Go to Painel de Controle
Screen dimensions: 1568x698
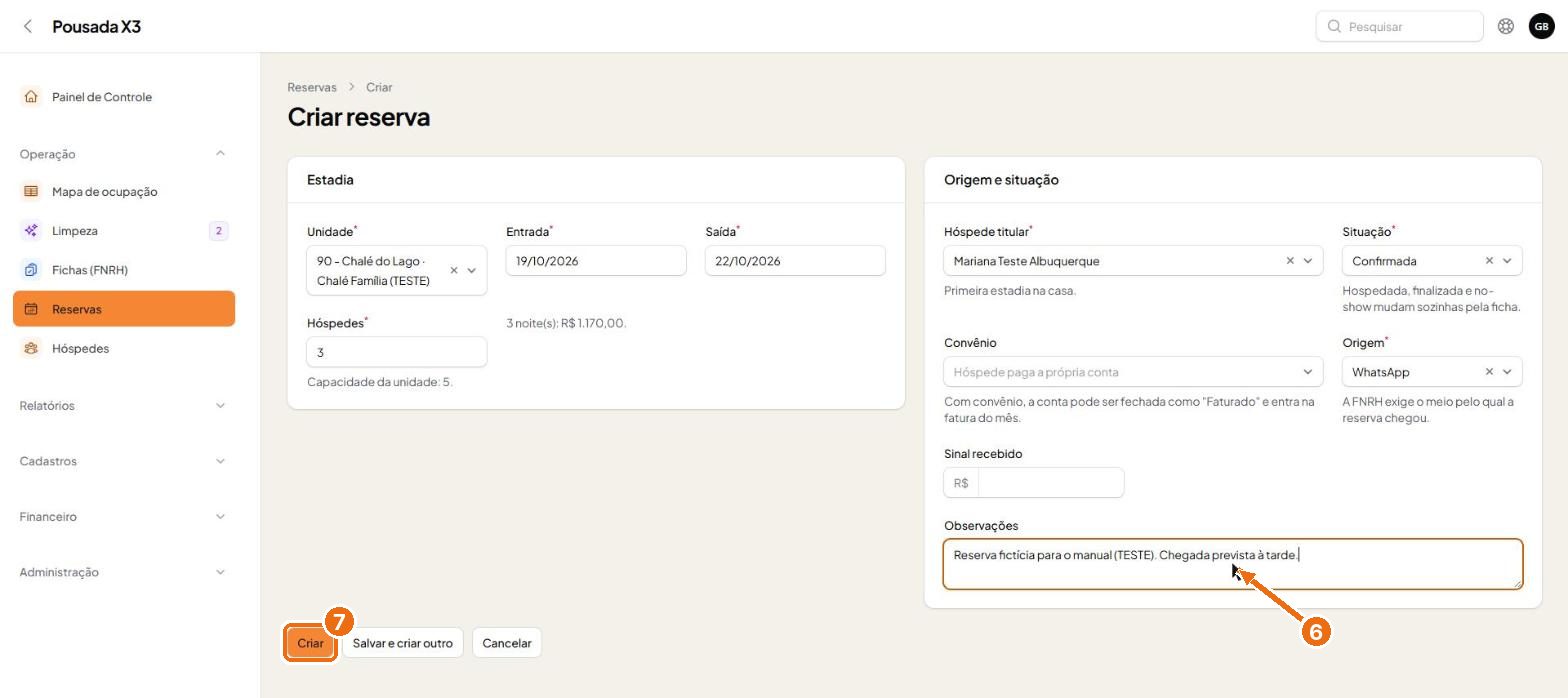pyautogui.click(x=124, y=97)
